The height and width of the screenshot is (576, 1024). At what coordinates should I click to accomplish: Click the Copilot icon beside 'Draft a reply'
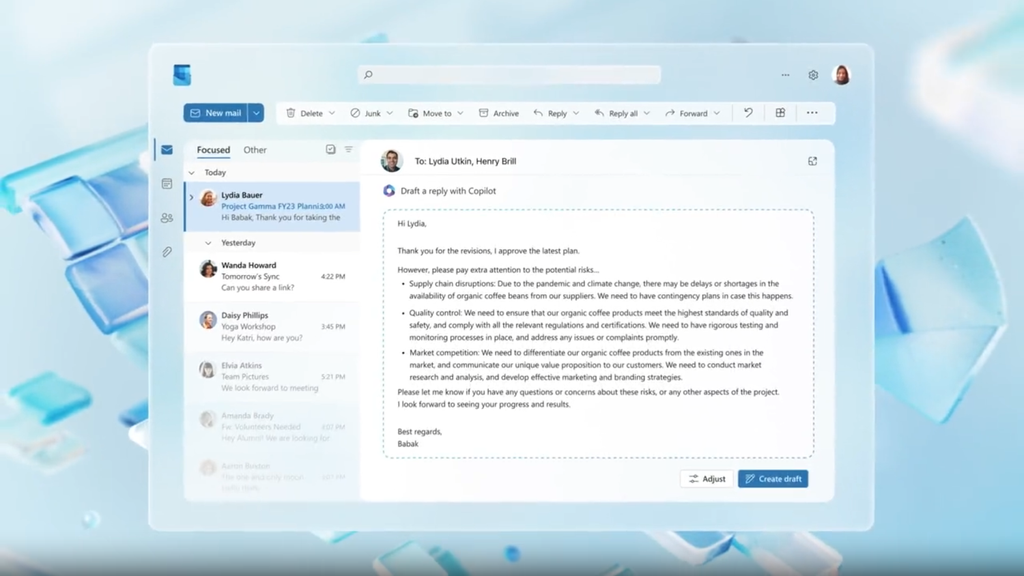(389, 191)
